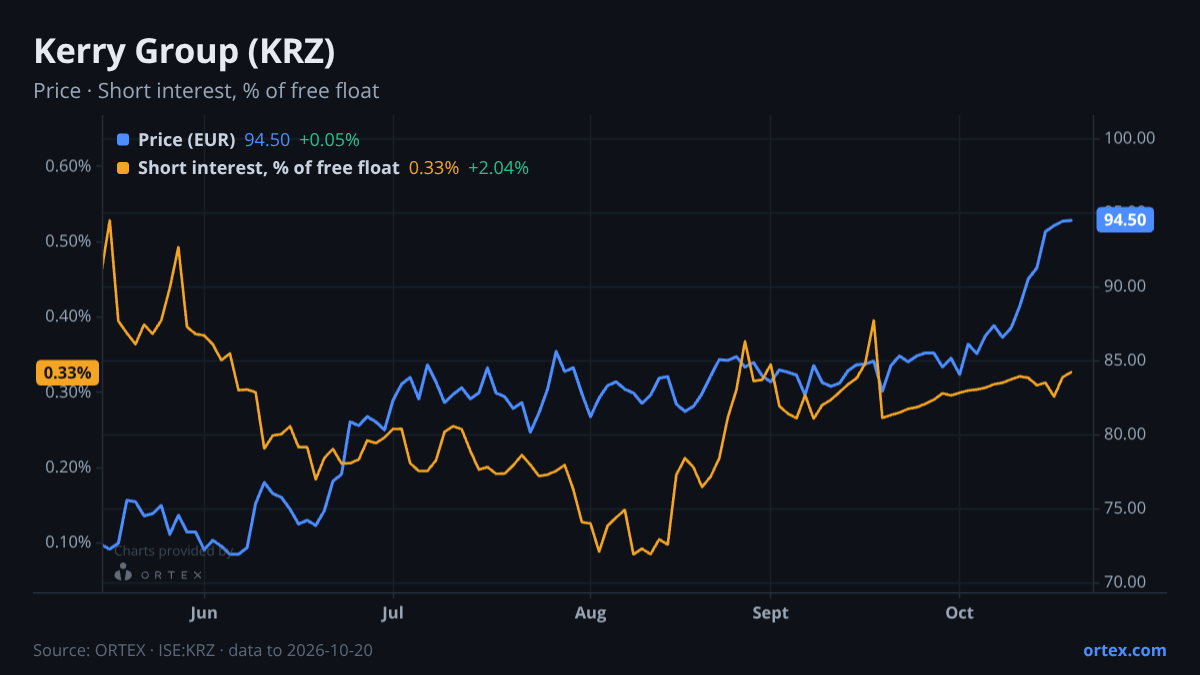Click the Sept axis label
This screenshot has width=1200, height=675.
[770, 611]
